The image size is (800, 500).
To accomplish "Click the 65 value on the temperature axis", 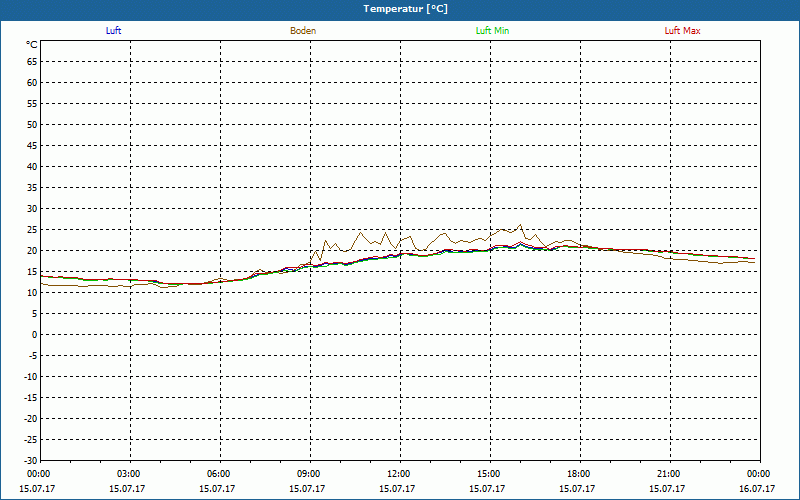I will (x=32, y=62).
